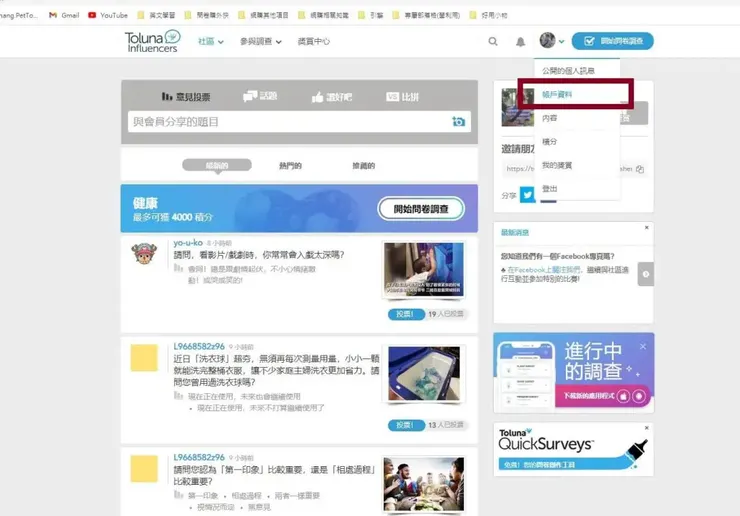Open the yo-u-ko post thumbnail image
The height and width of the screenshot is (516, 740).
click(423, 270)
